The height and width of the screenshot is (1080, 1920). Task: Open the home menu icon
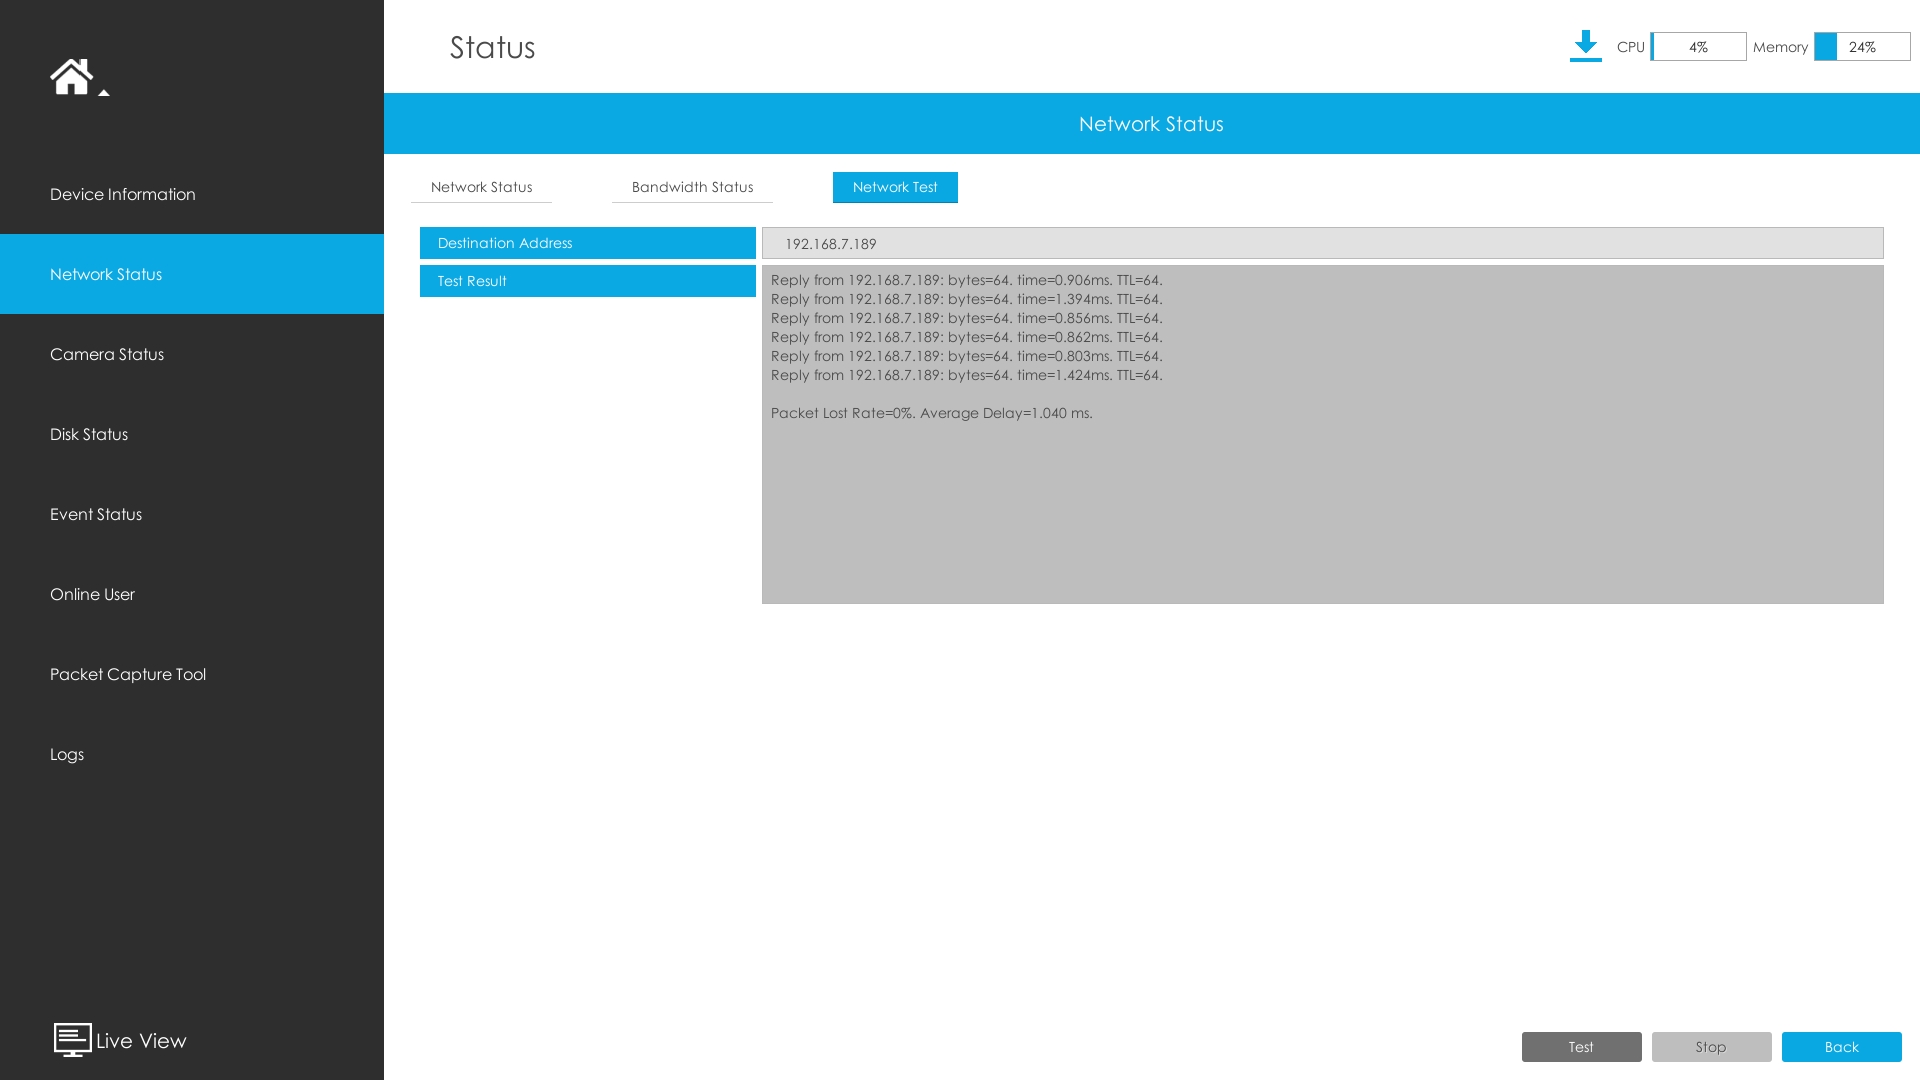point(71,76)
